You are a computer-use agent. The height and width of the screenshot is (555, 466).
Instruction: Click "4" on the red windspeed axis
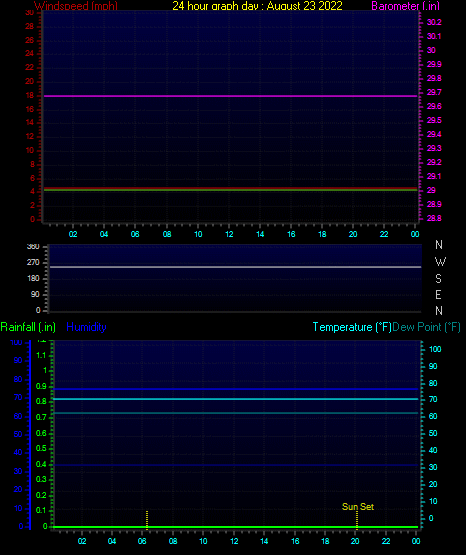click(33, 191)
